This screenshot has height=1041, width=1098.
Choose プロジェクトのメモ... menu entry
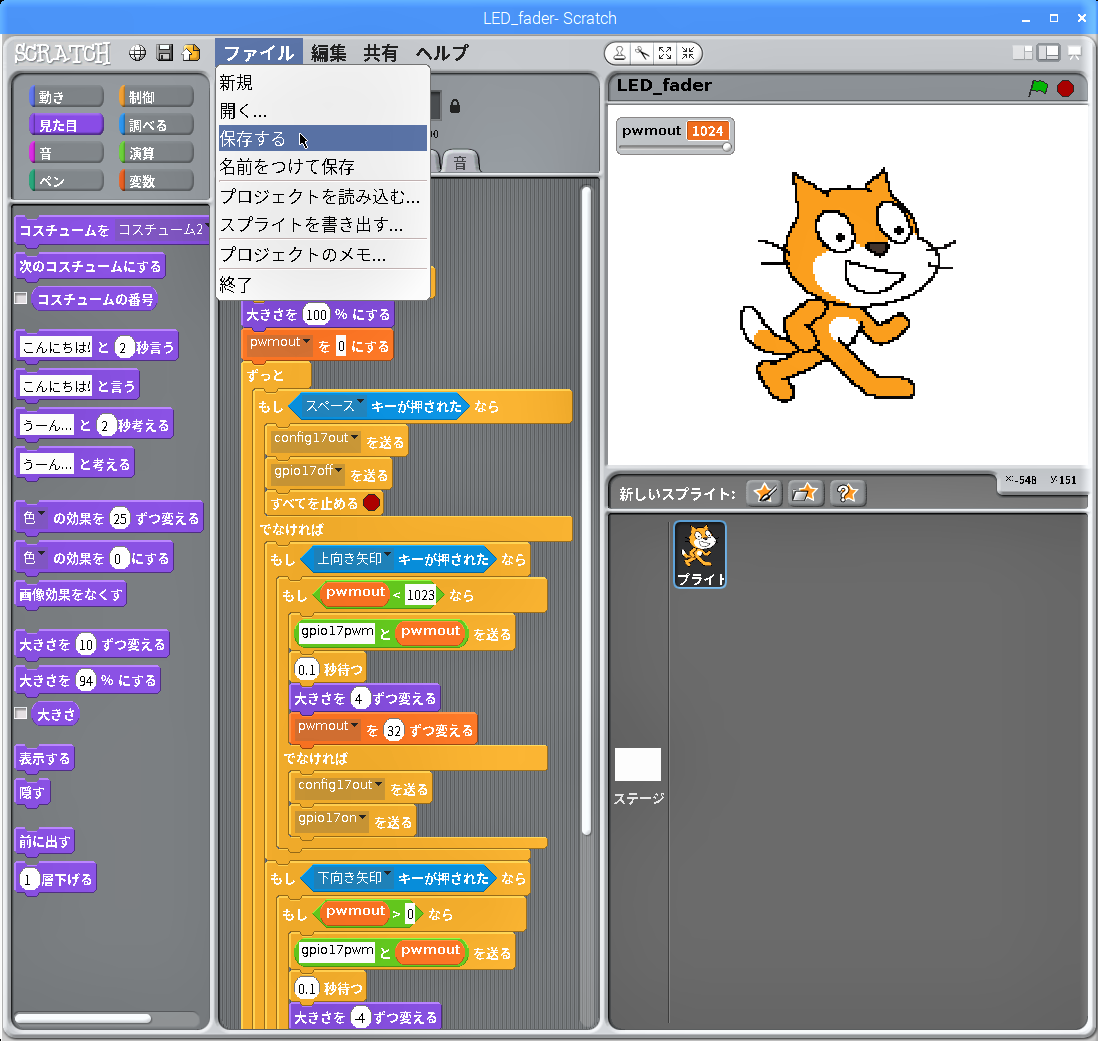(x=323, y=255)
